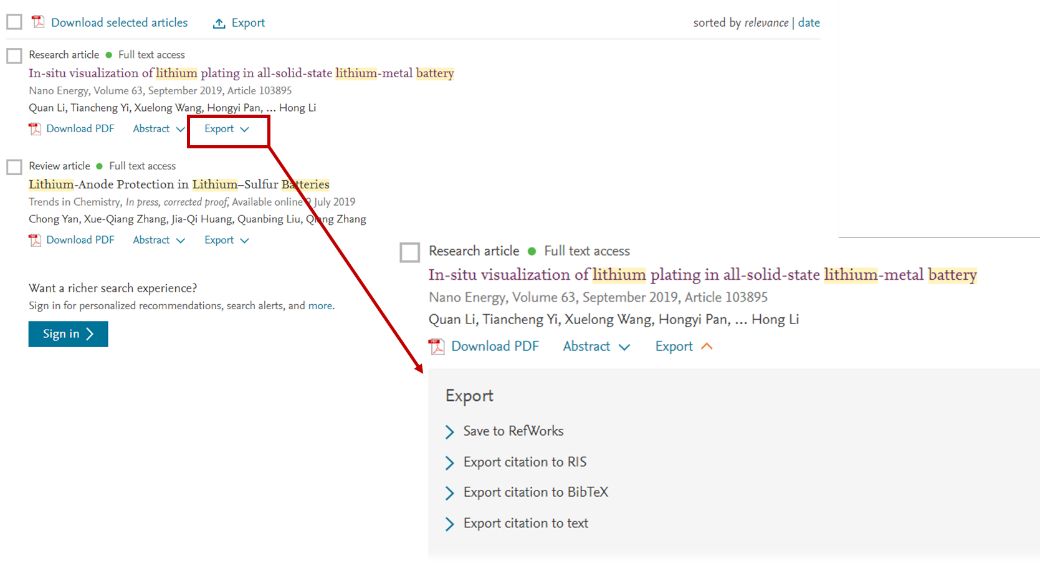Click 'more' link in sign-in prompt
This screenshot has width=1040, height=574.
(x=320, y=306)
